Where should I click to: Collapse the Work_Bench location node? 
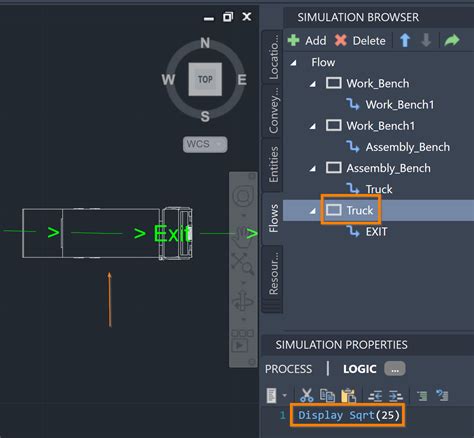click(x=312, y=84)
